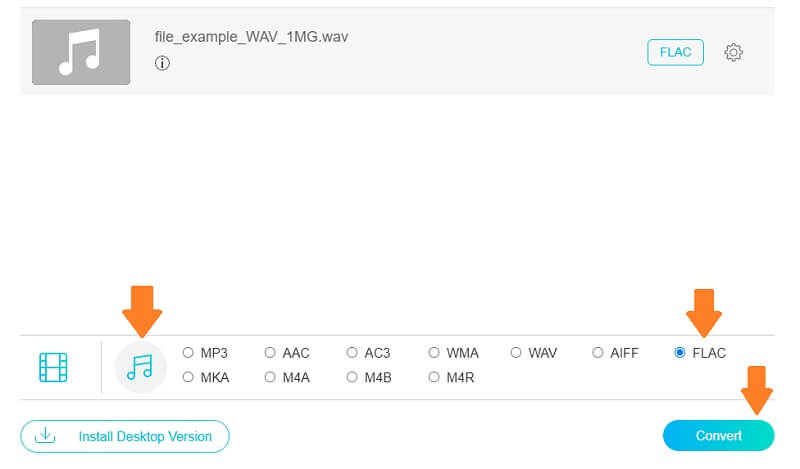This screenshot has width=800, height=469.
Task: Click Install Desktop Version button
Action: click(125, 436)
